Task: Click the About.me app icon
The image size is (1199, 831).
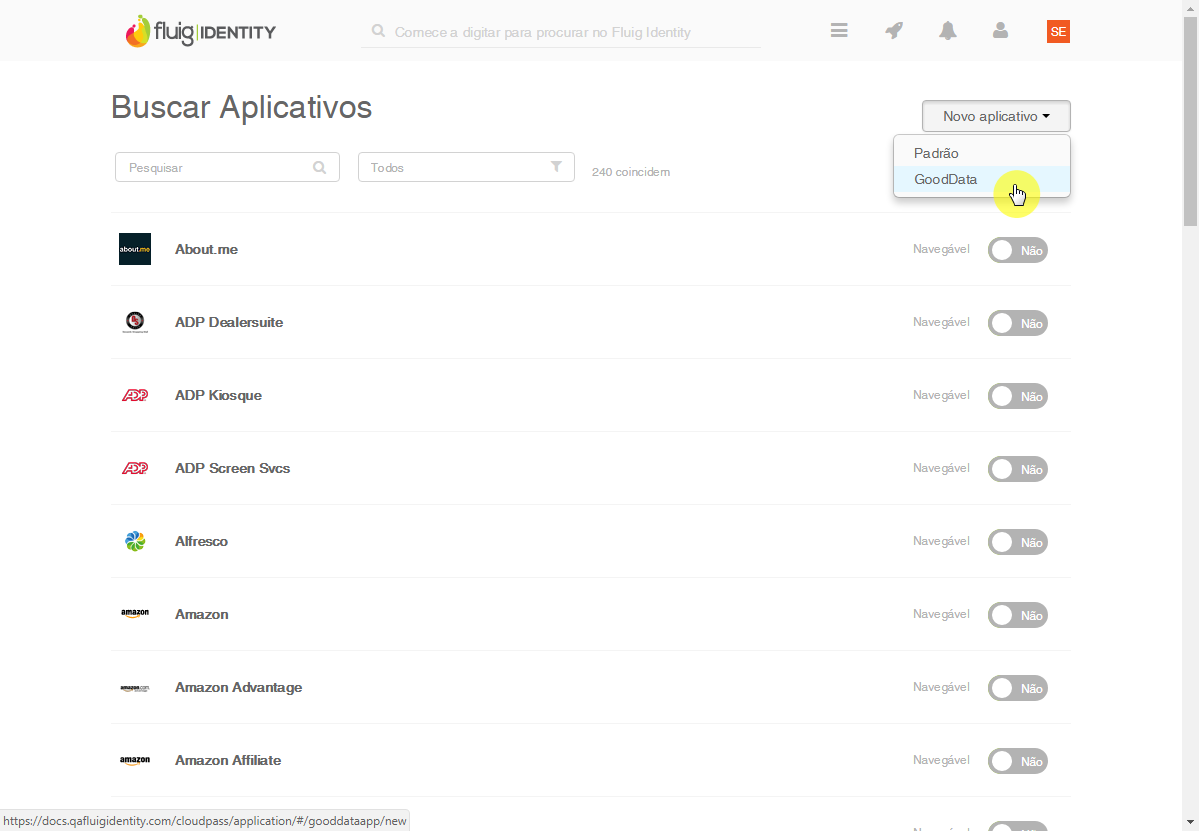Action: point(135,249)
